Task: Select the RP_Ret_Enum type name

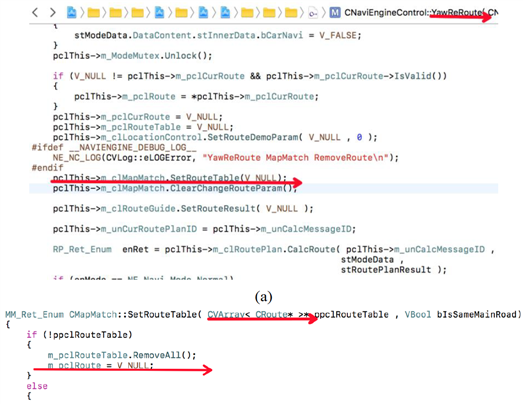Action: point(82,250)
